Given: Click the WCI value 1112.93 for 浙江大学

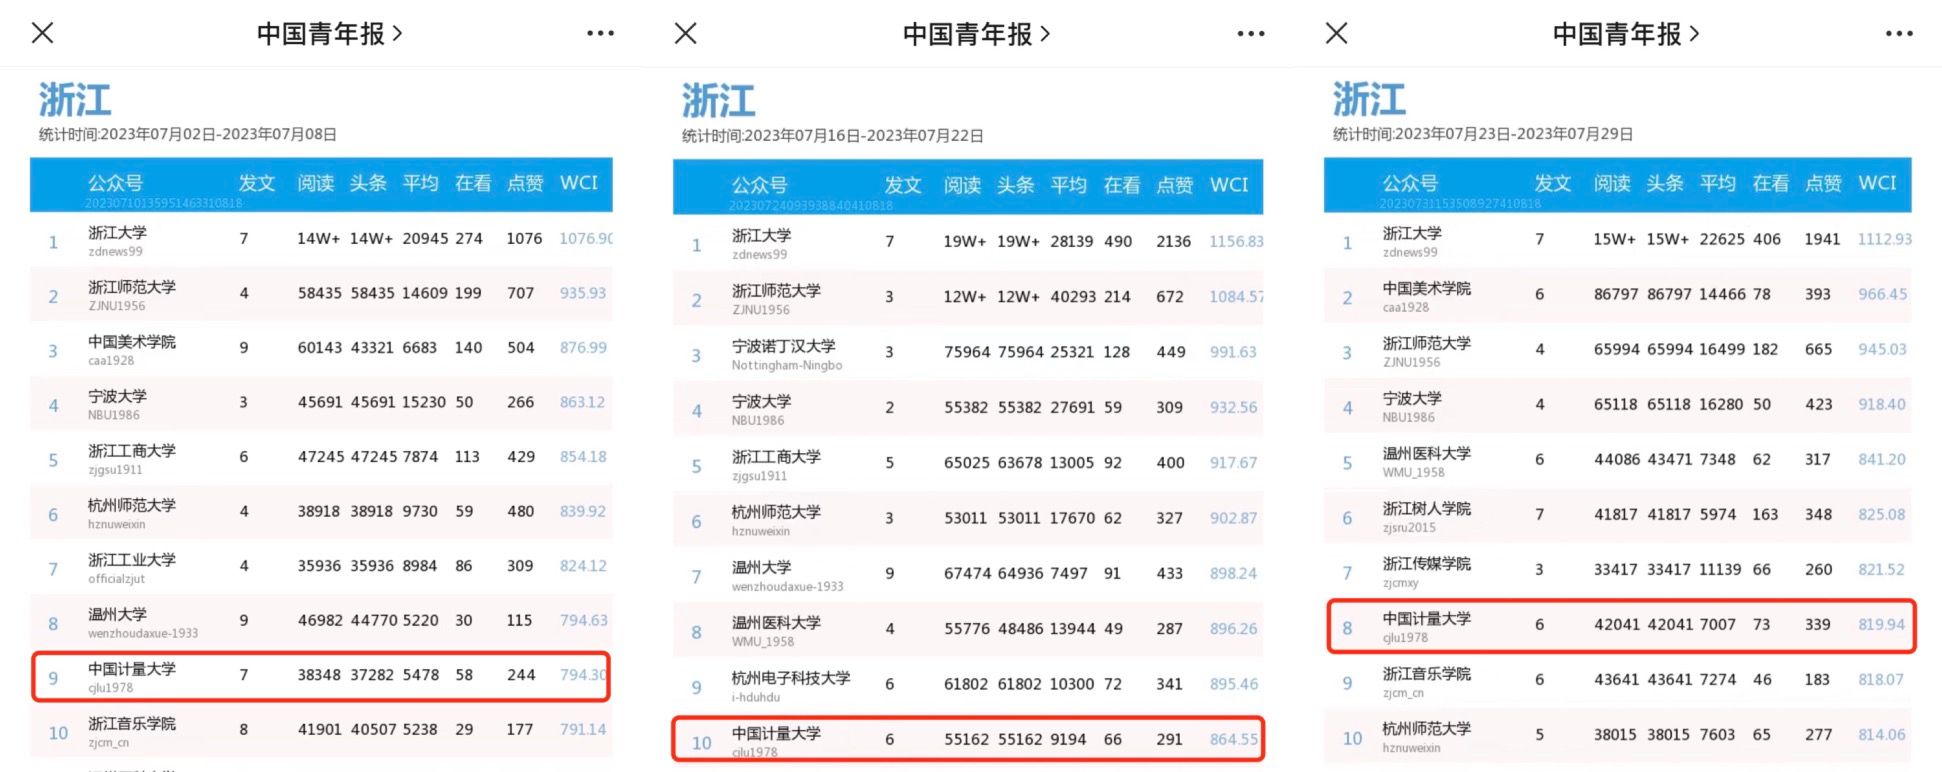Looking at the screenshot, I should click(1883, 240).
